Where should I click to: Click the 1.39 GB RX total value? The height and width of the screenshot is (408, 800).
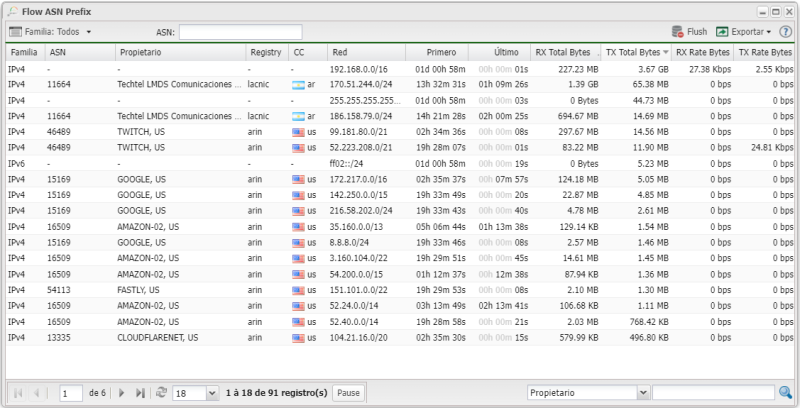[x=583, y=84]
